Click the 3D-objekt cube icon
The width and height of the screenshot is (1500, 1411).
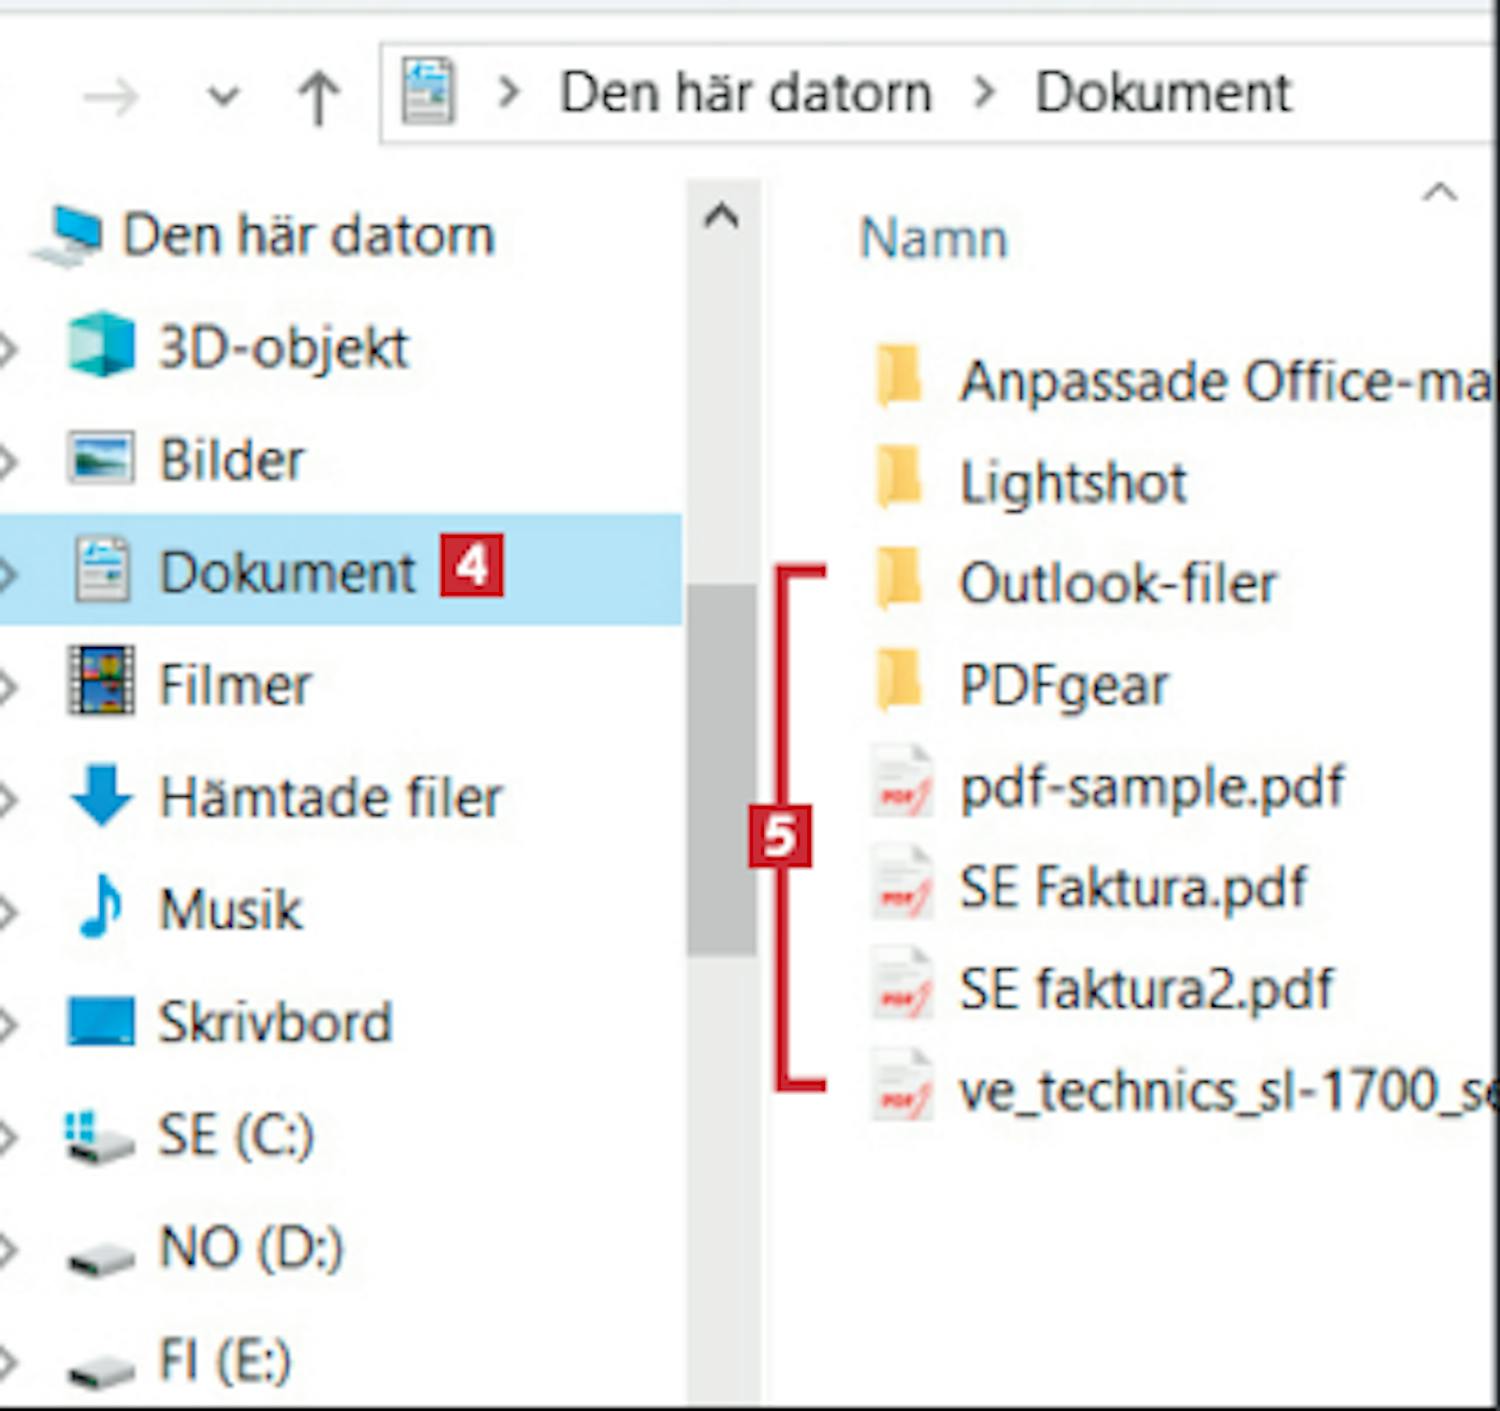tap(100, 345)
